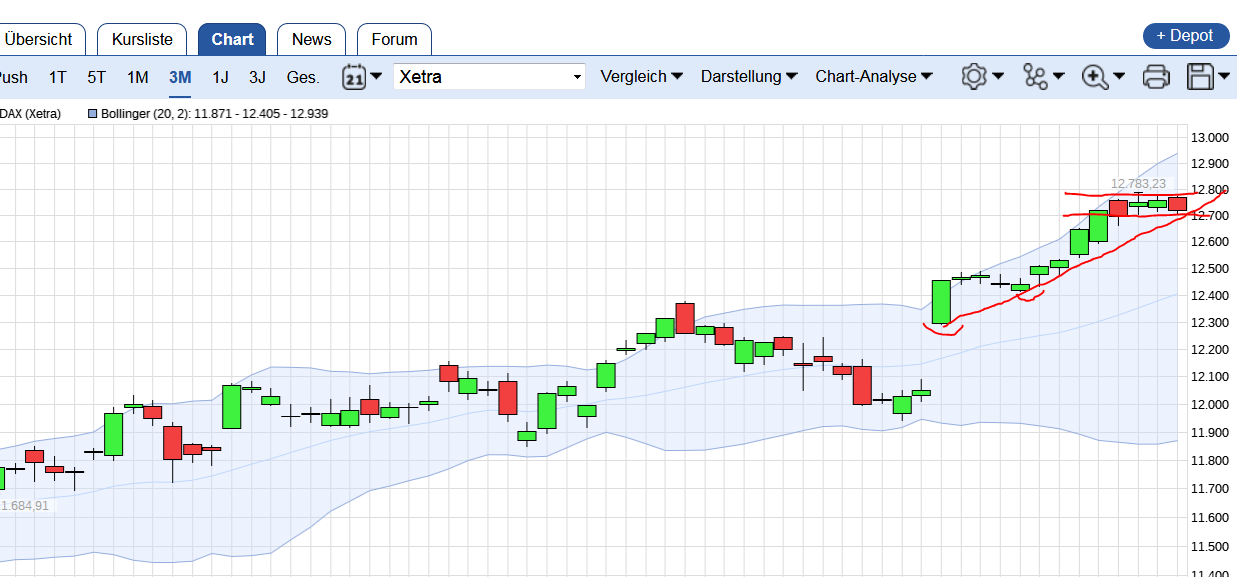Open the calendar date picker icon

[x=354, y=77]
